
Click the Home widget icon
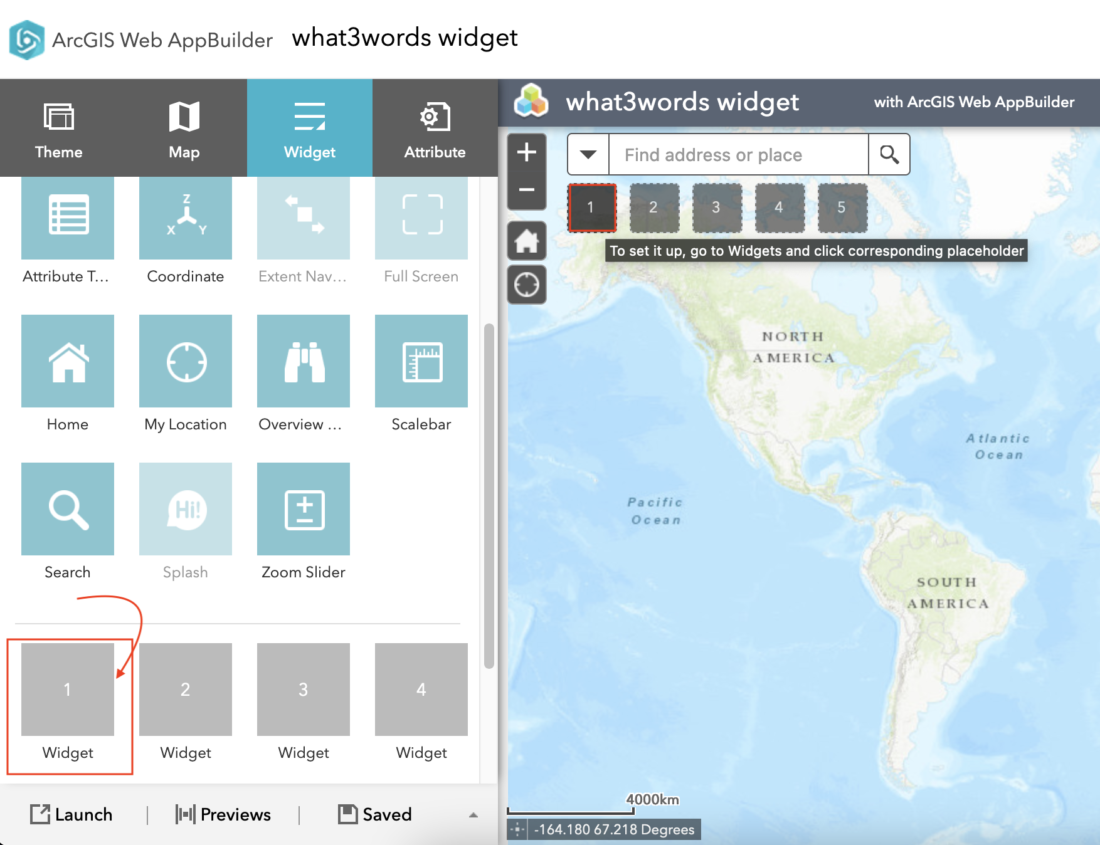click(x=67, y=361)
